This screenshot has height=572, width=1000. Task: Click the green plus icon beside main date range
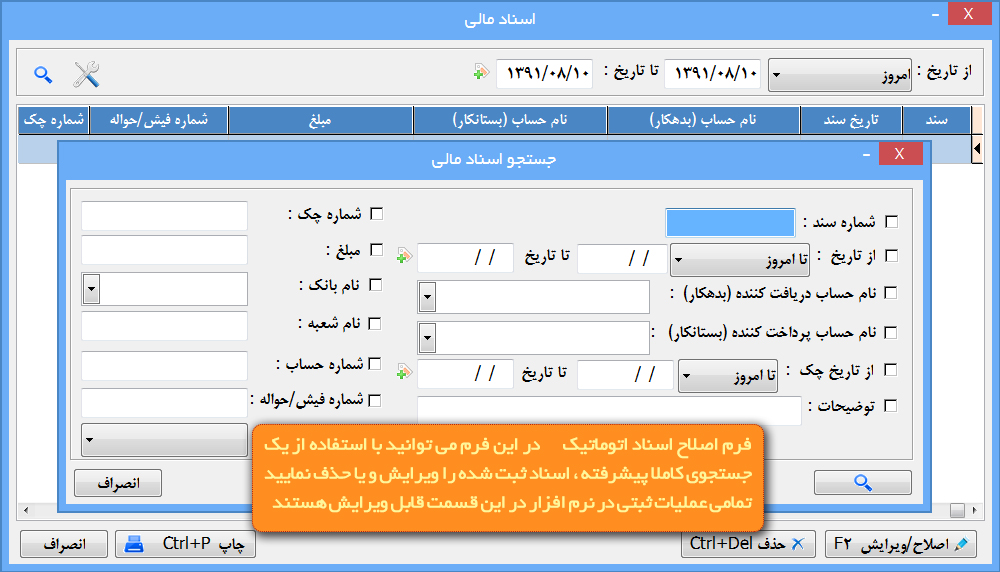click(x=481, y=72)
